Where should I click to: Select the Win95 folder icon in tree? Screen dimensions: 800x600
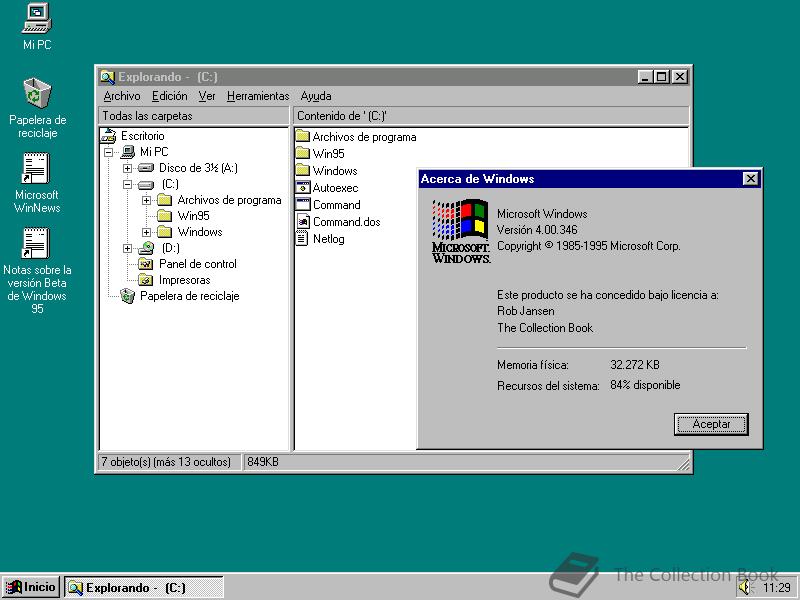pyautogui.click(x=164, y=216)
